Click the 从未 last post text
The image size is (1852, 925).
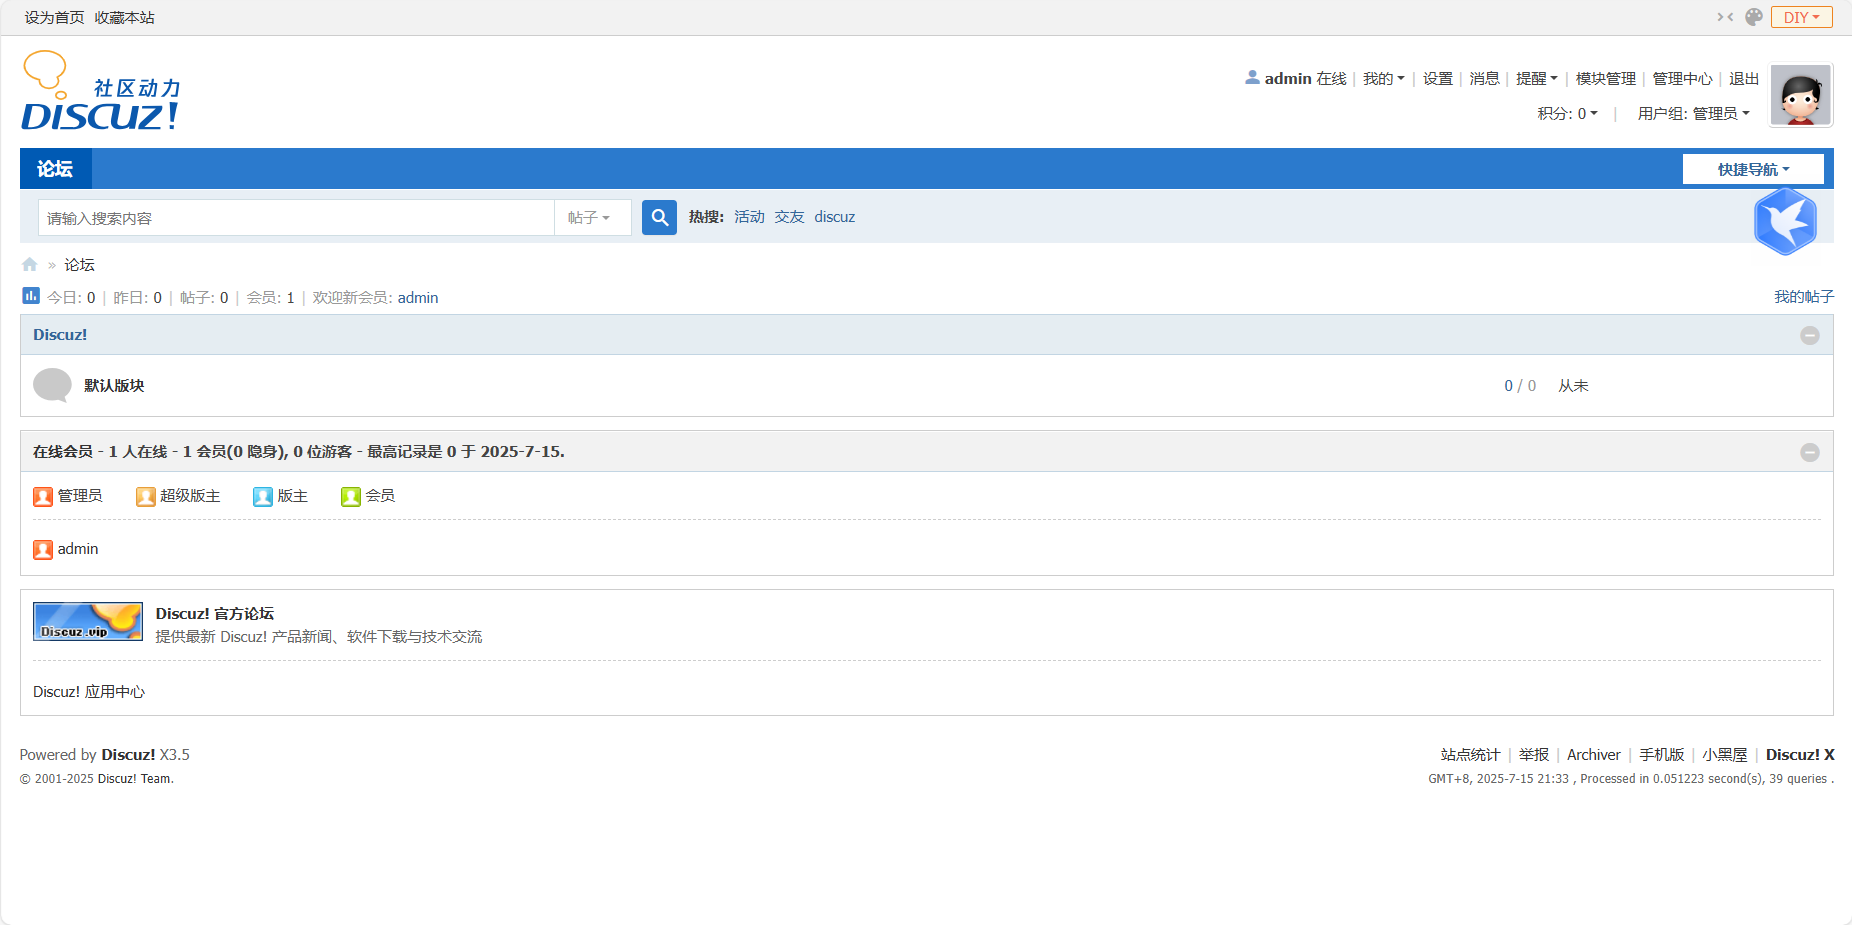[x=1573, y=386]
